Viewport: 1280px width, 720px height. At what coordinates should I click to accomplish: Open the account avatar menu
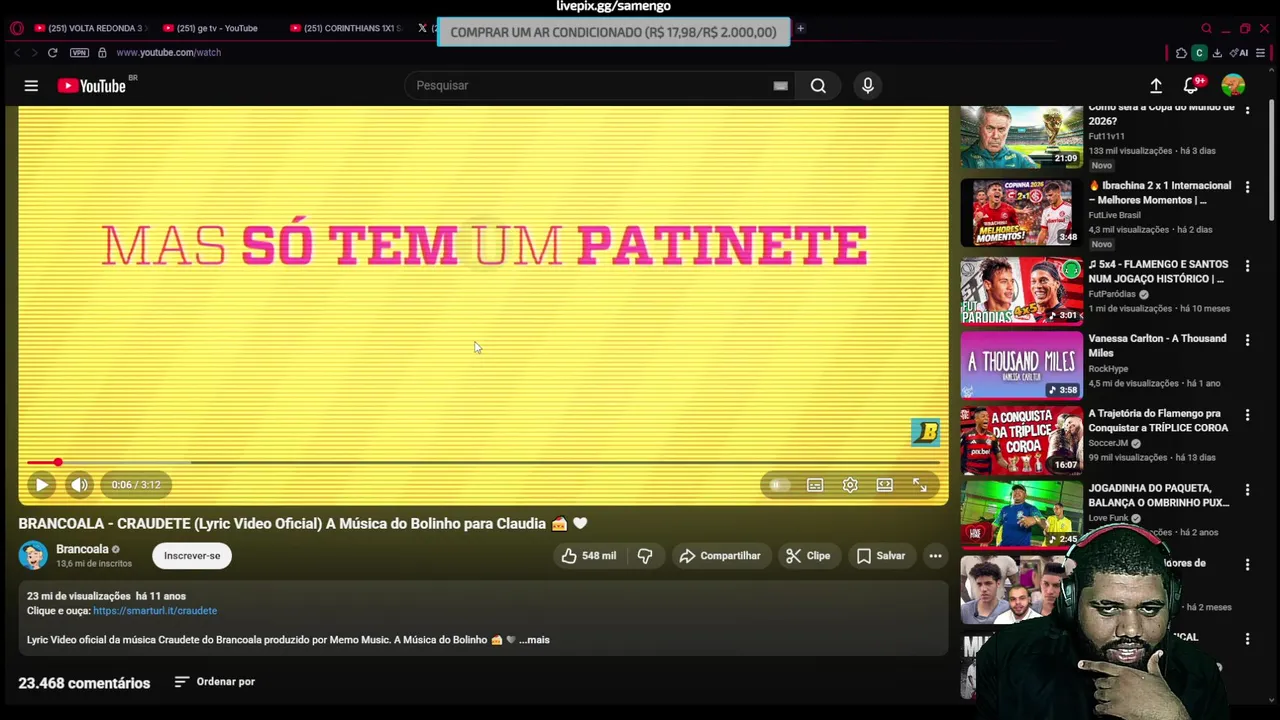[1233, 86]
